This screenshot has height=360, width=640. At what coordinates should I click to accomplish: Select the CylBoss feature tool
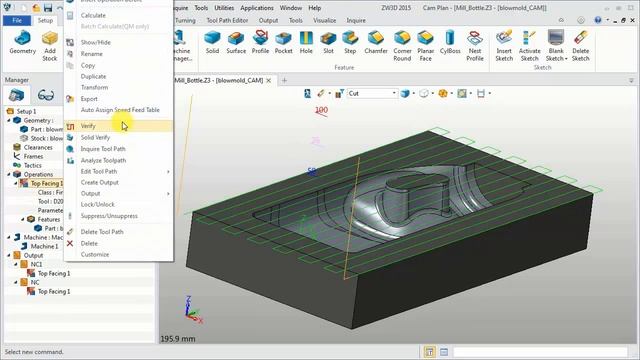[x=450, y=43]
